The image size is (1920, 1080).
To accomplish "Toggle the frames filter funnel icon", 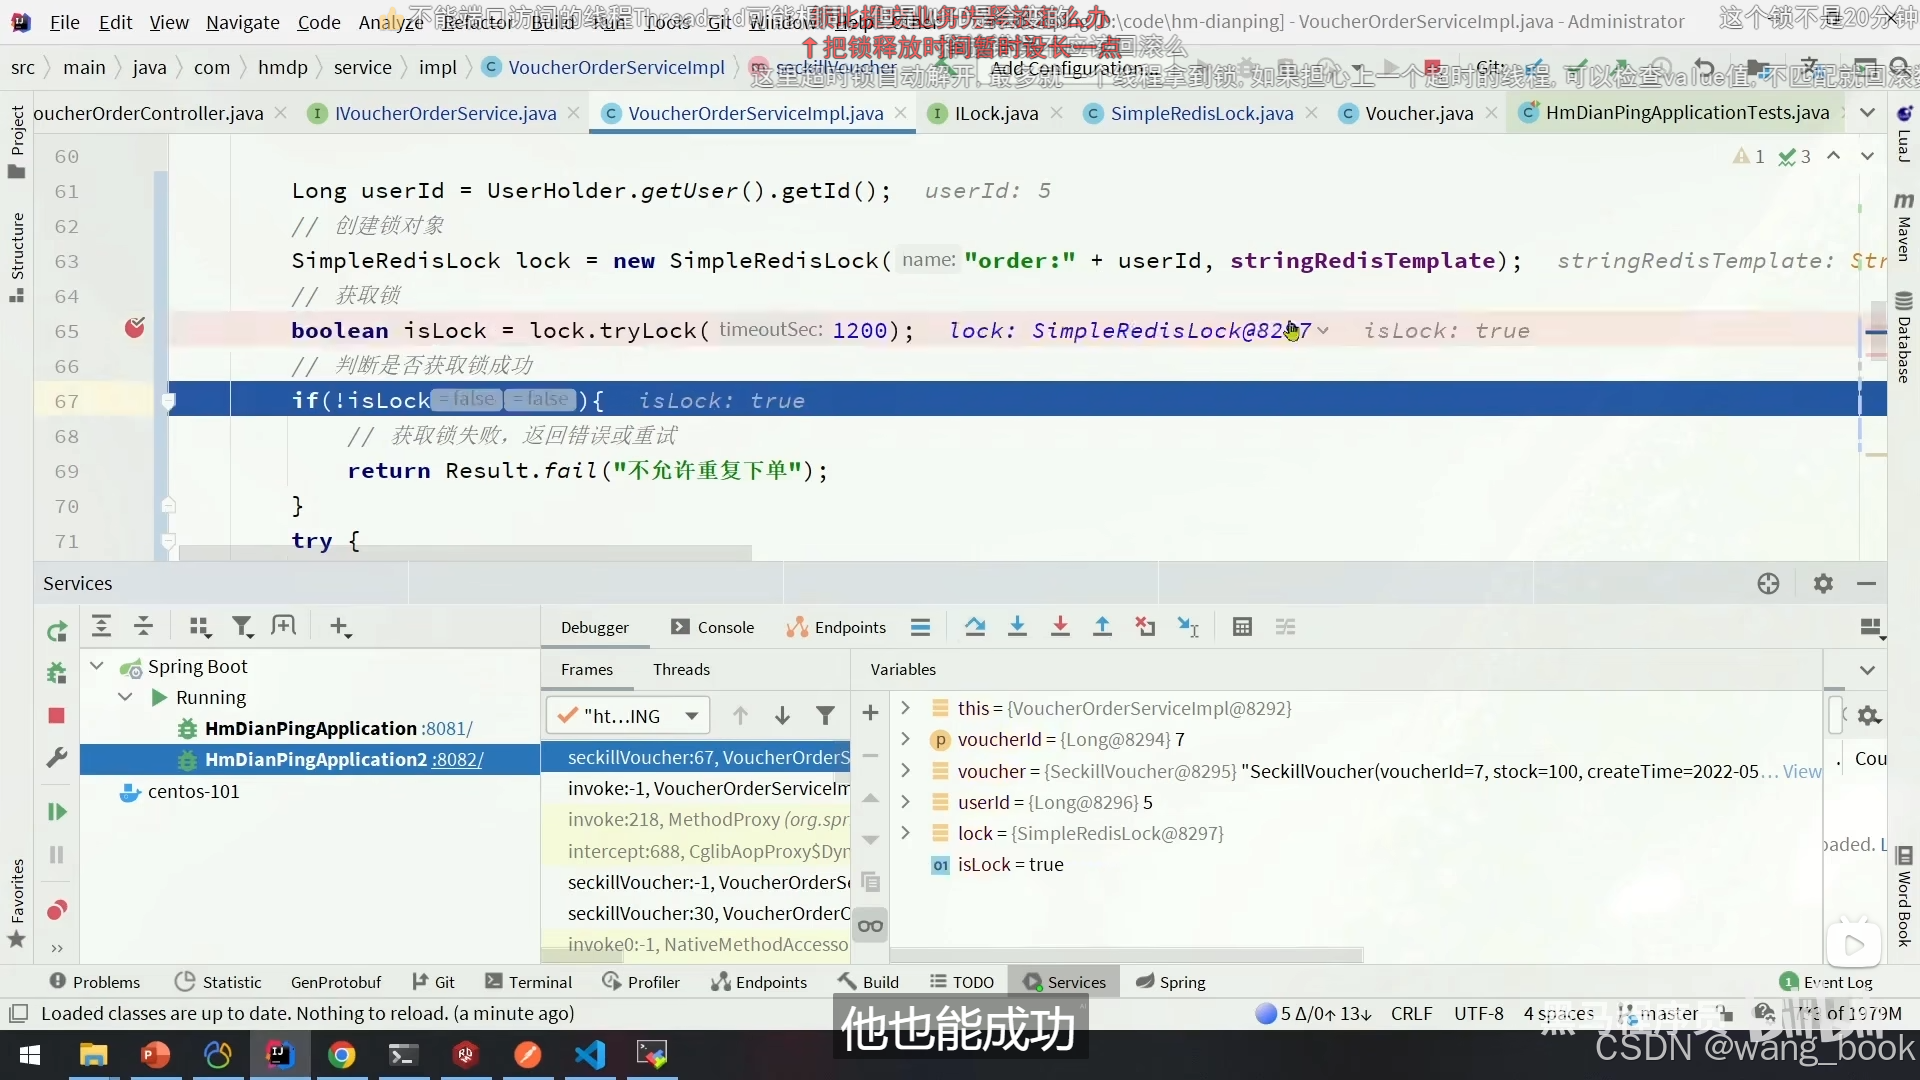I will click(x=825, y=715).
